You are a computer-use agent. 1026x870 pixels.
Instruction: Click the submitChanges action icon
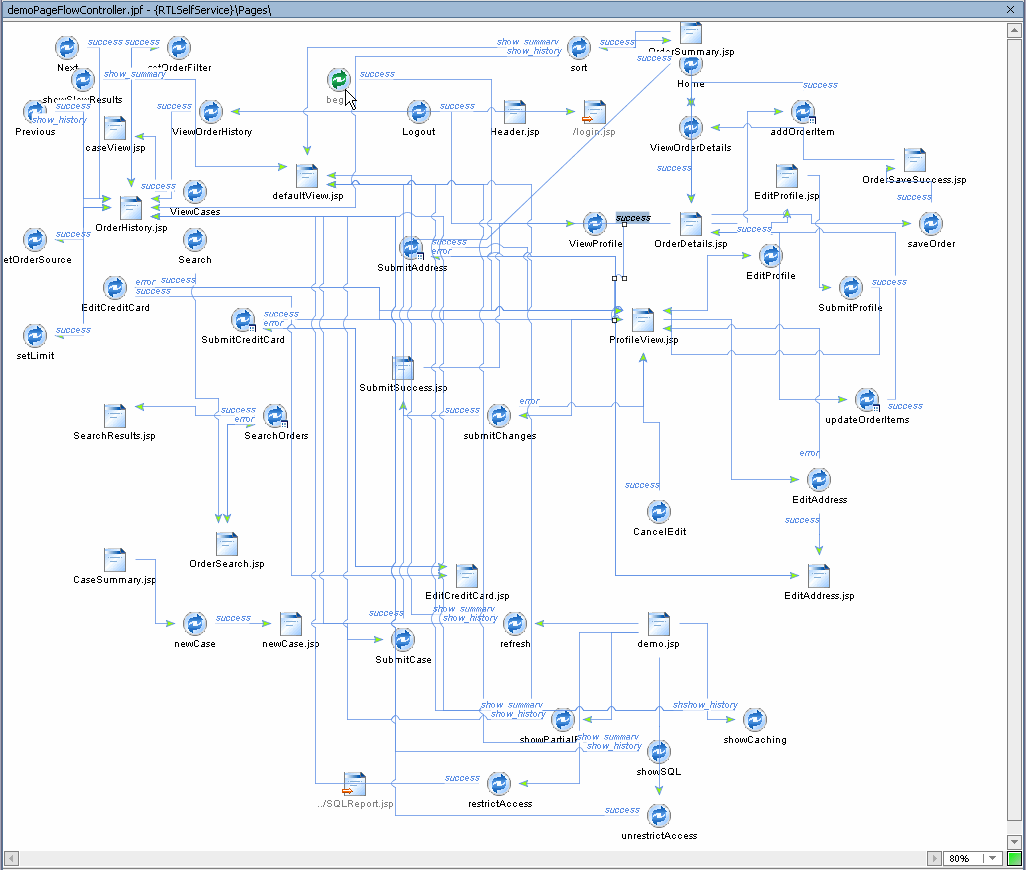point(499,416)
